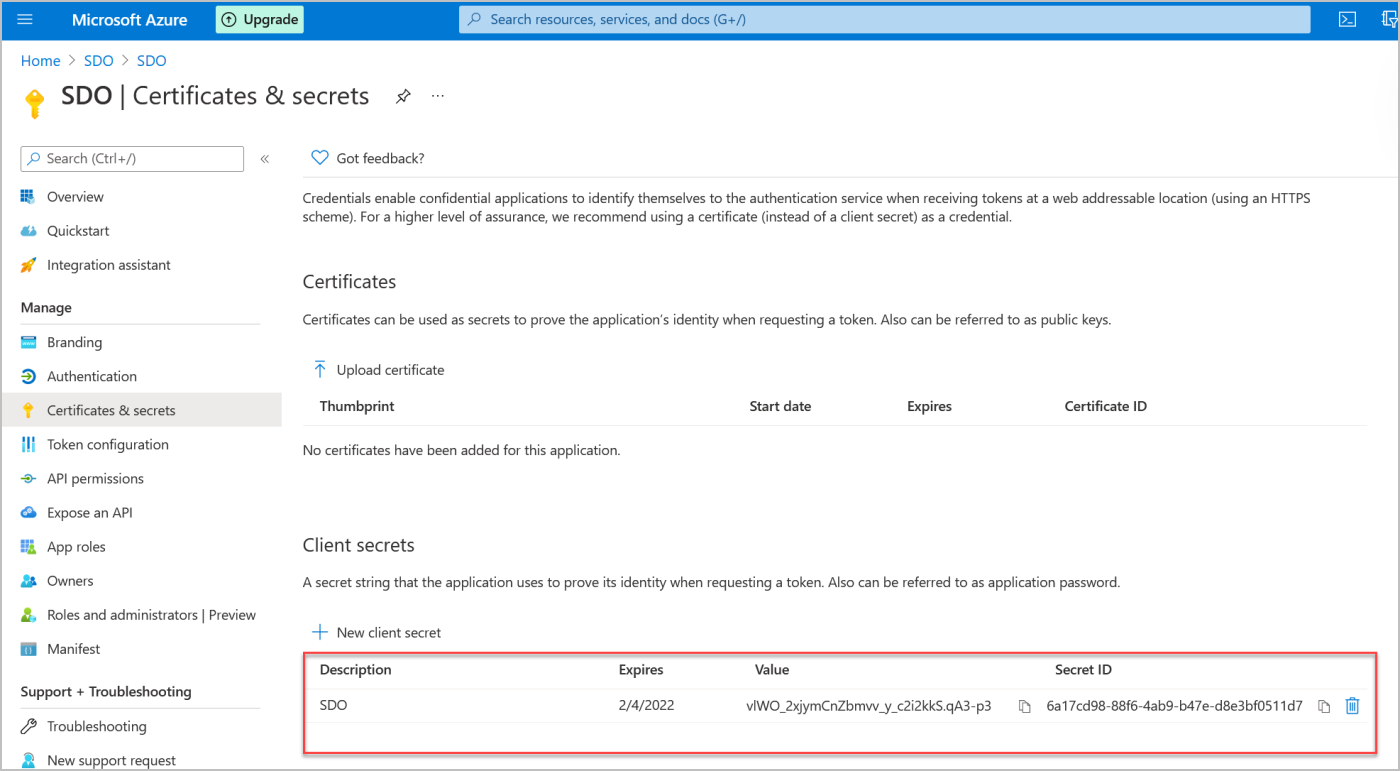Click the plus icon for New client secret

320,632
